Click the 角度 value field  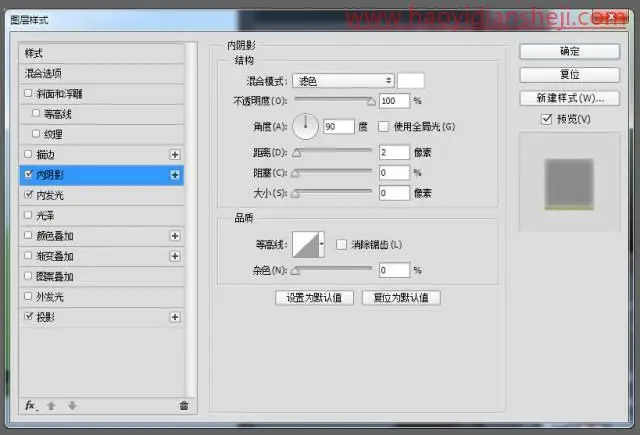point(339,127)
